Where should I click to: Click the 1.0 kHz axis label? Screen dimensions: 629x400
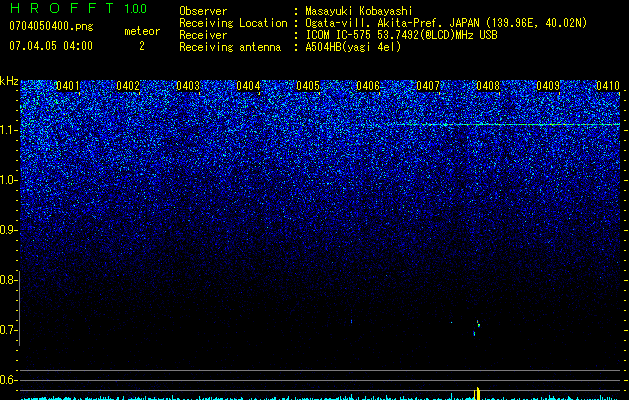pos(8,180)
